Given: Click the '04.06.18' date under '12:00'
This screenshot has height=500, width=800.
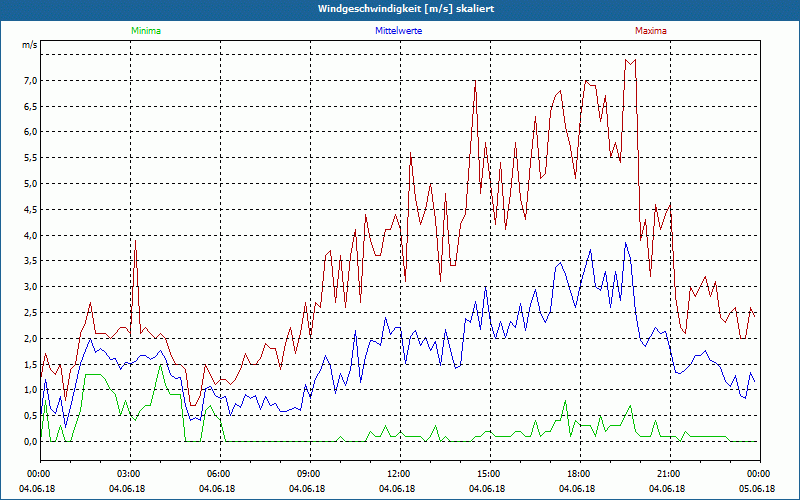Looking at the screenshot, I should [x=397, y=488].
